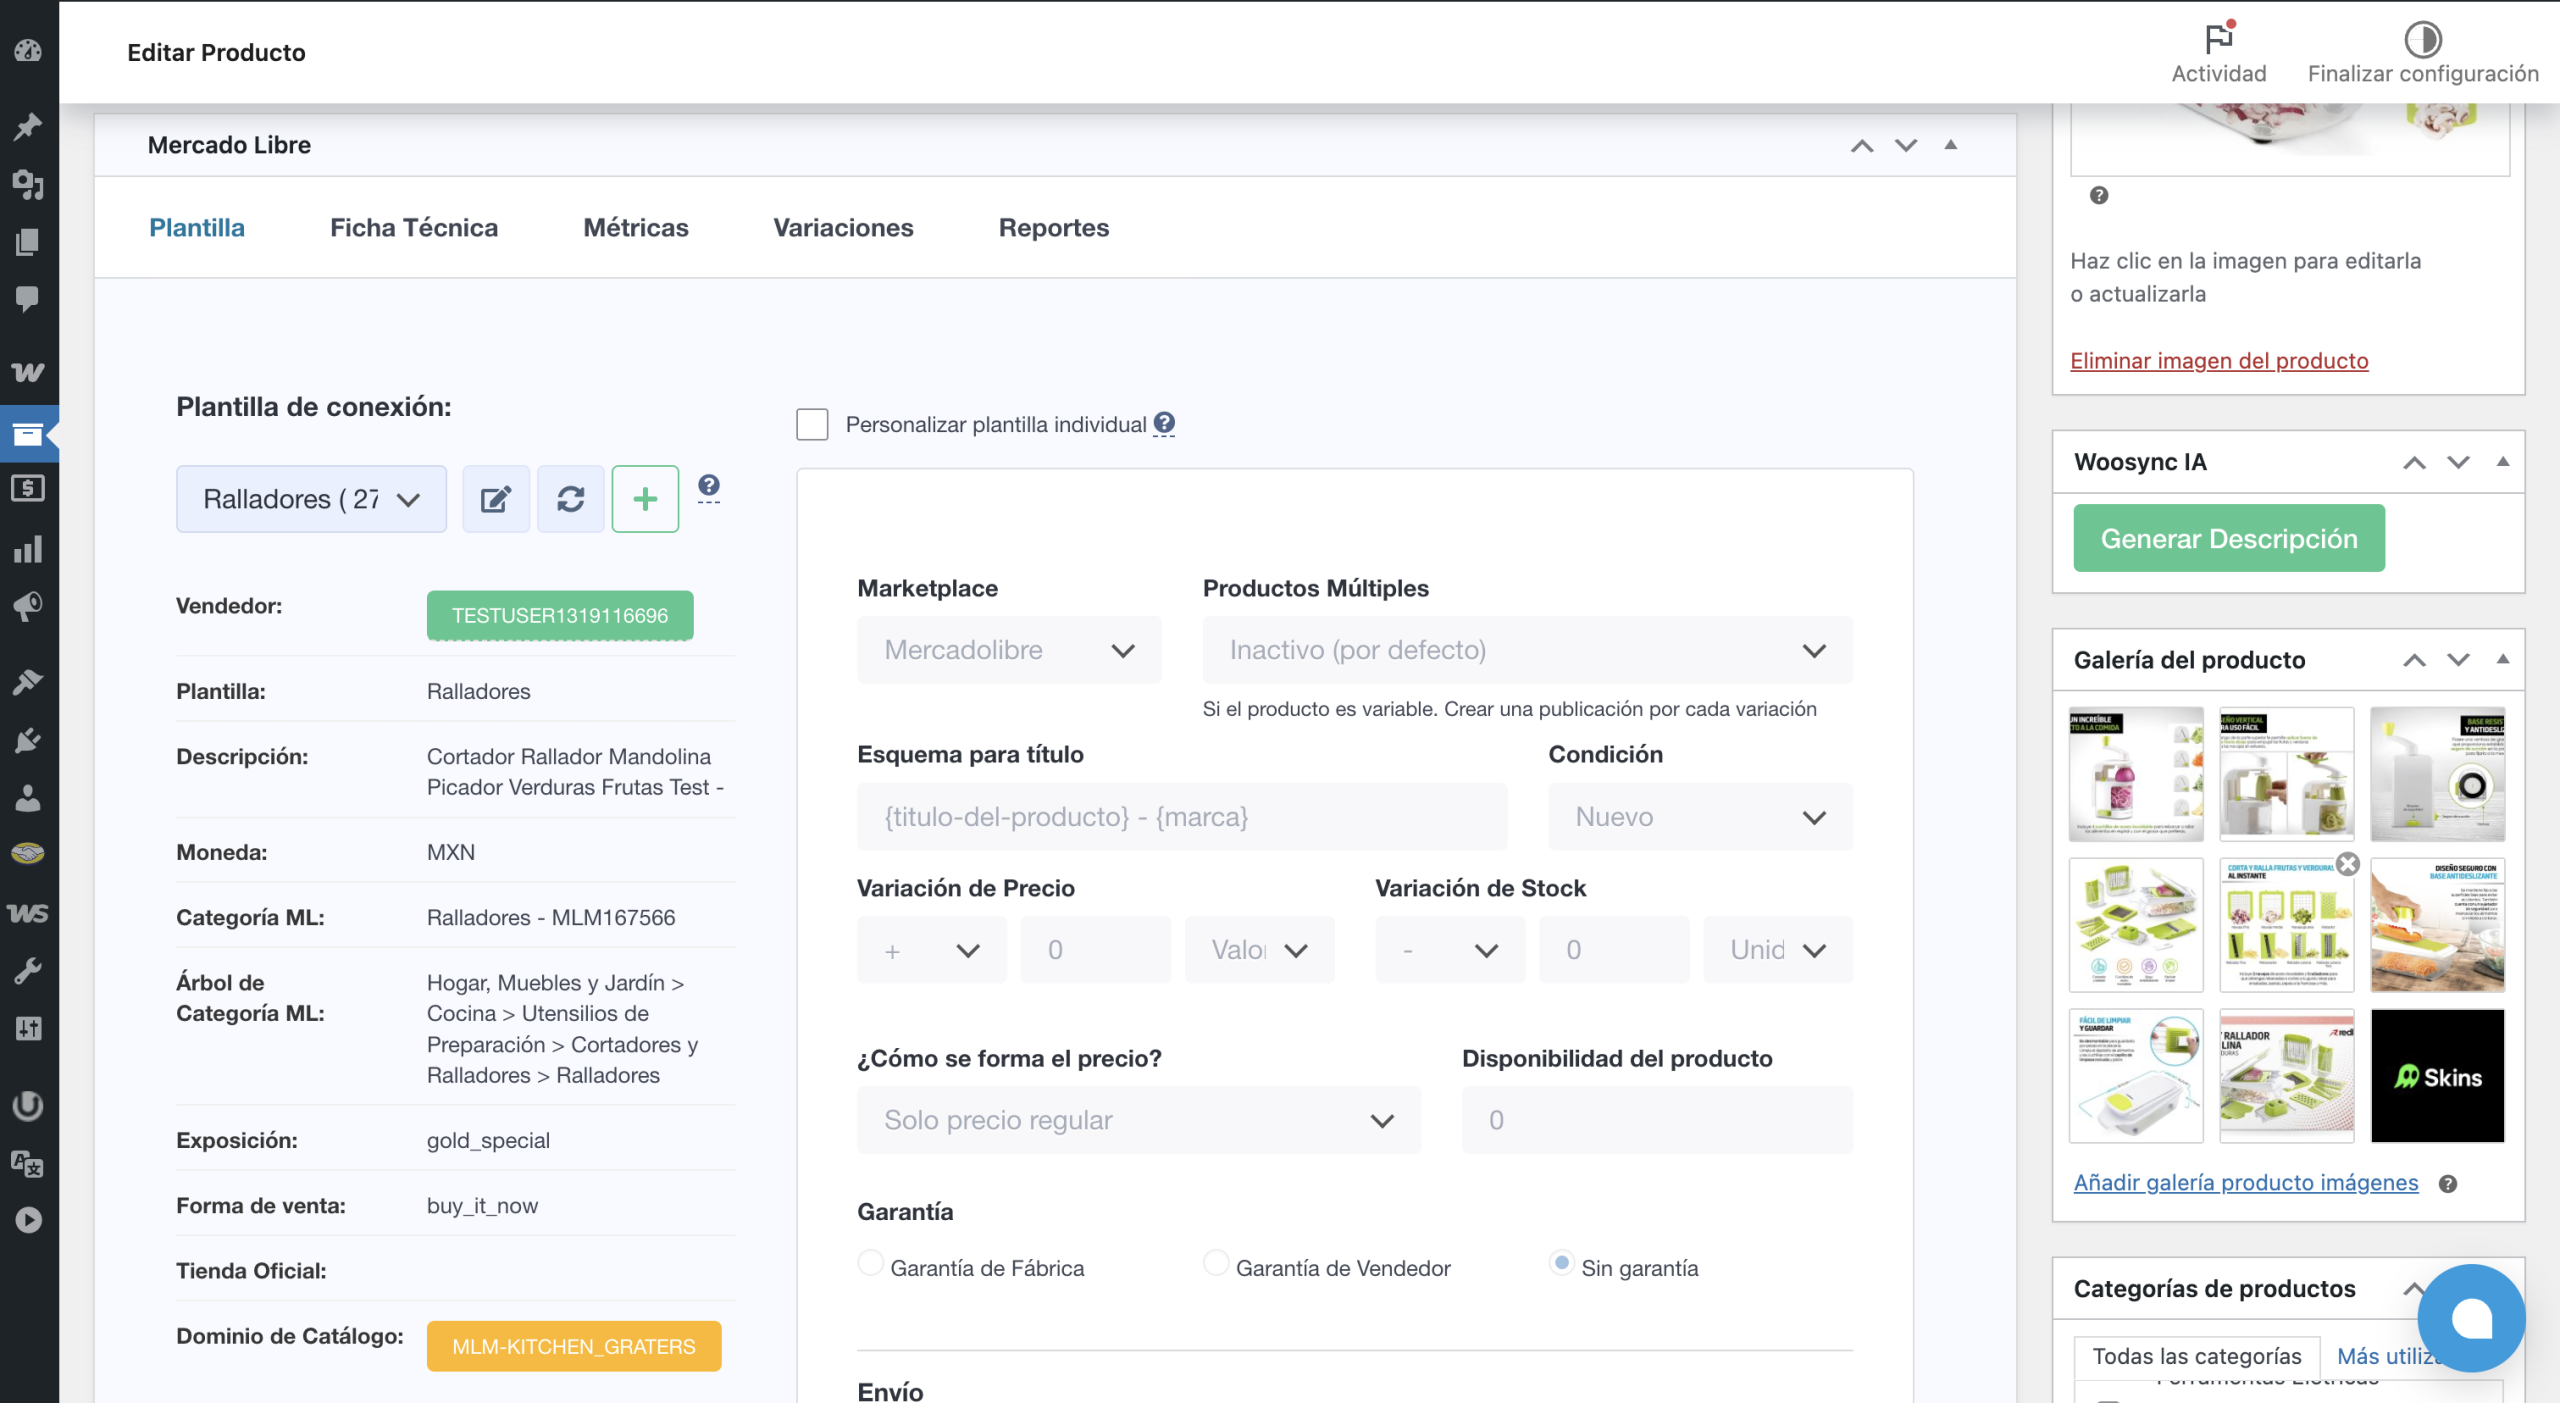
Task: Collapse the Mercado Libre panel triangle
Action: (1950, 145)
